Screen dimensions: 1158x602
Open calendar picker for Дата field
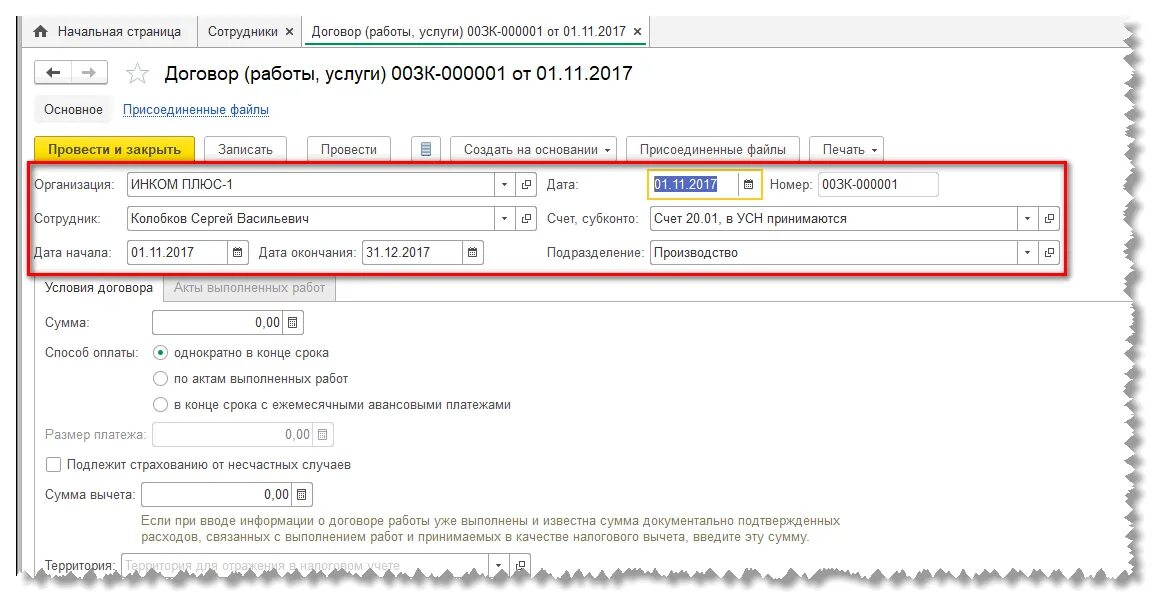click(x=748, y=185)
